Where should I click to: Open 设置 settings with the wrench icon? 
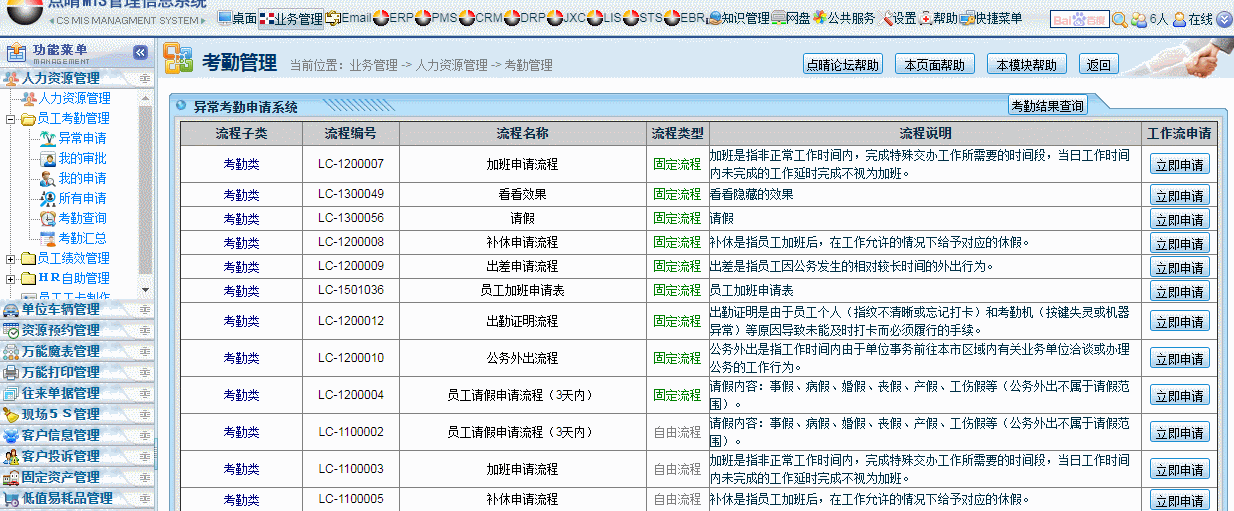pyautogui.click(x=899, y=18)
